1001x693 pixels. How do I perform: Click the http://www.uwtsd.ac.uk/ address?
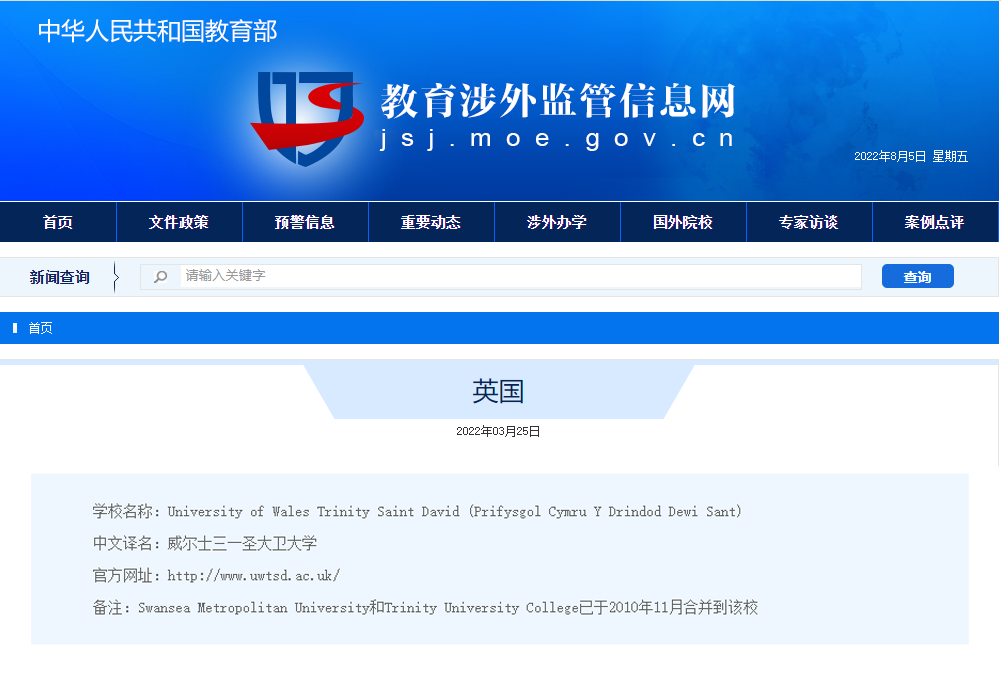253,576
